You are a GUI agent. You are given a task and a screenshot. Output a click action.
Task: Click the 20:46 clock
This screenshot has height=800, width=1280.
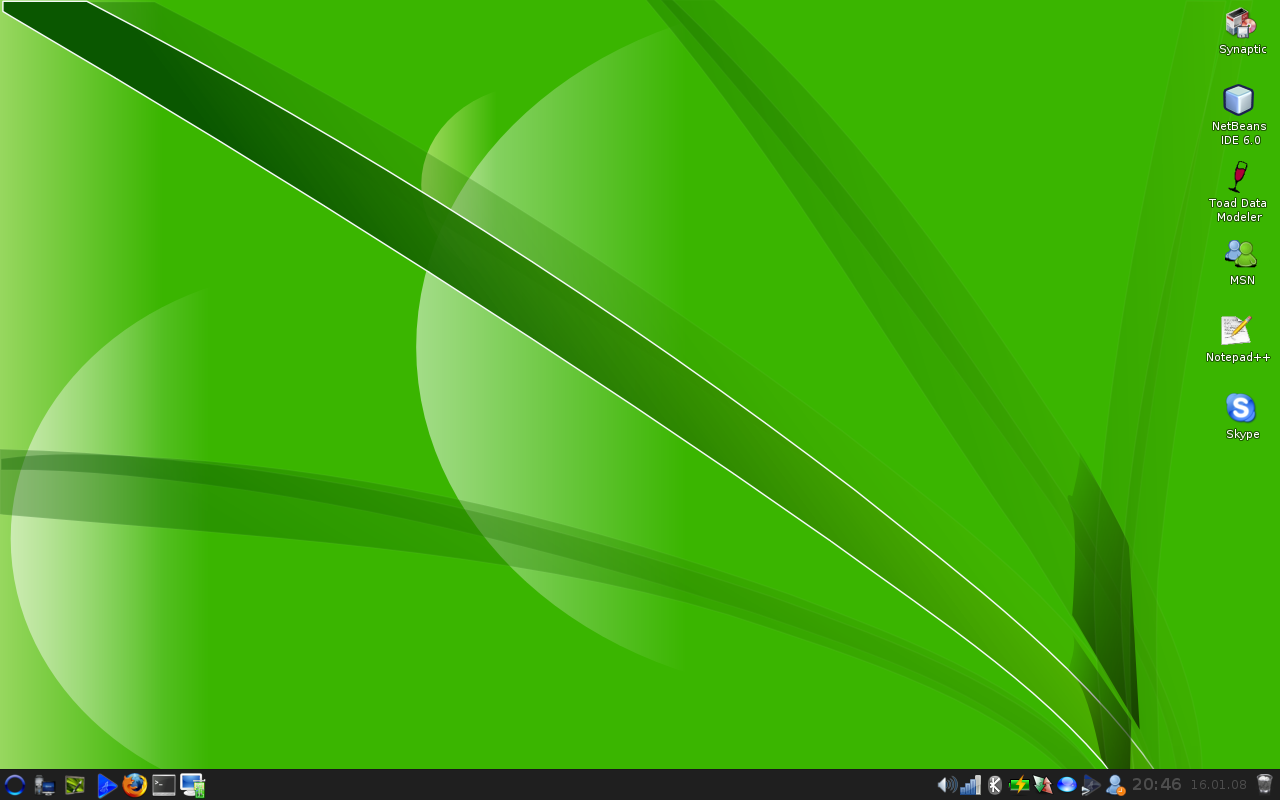tap(1157, 785)
